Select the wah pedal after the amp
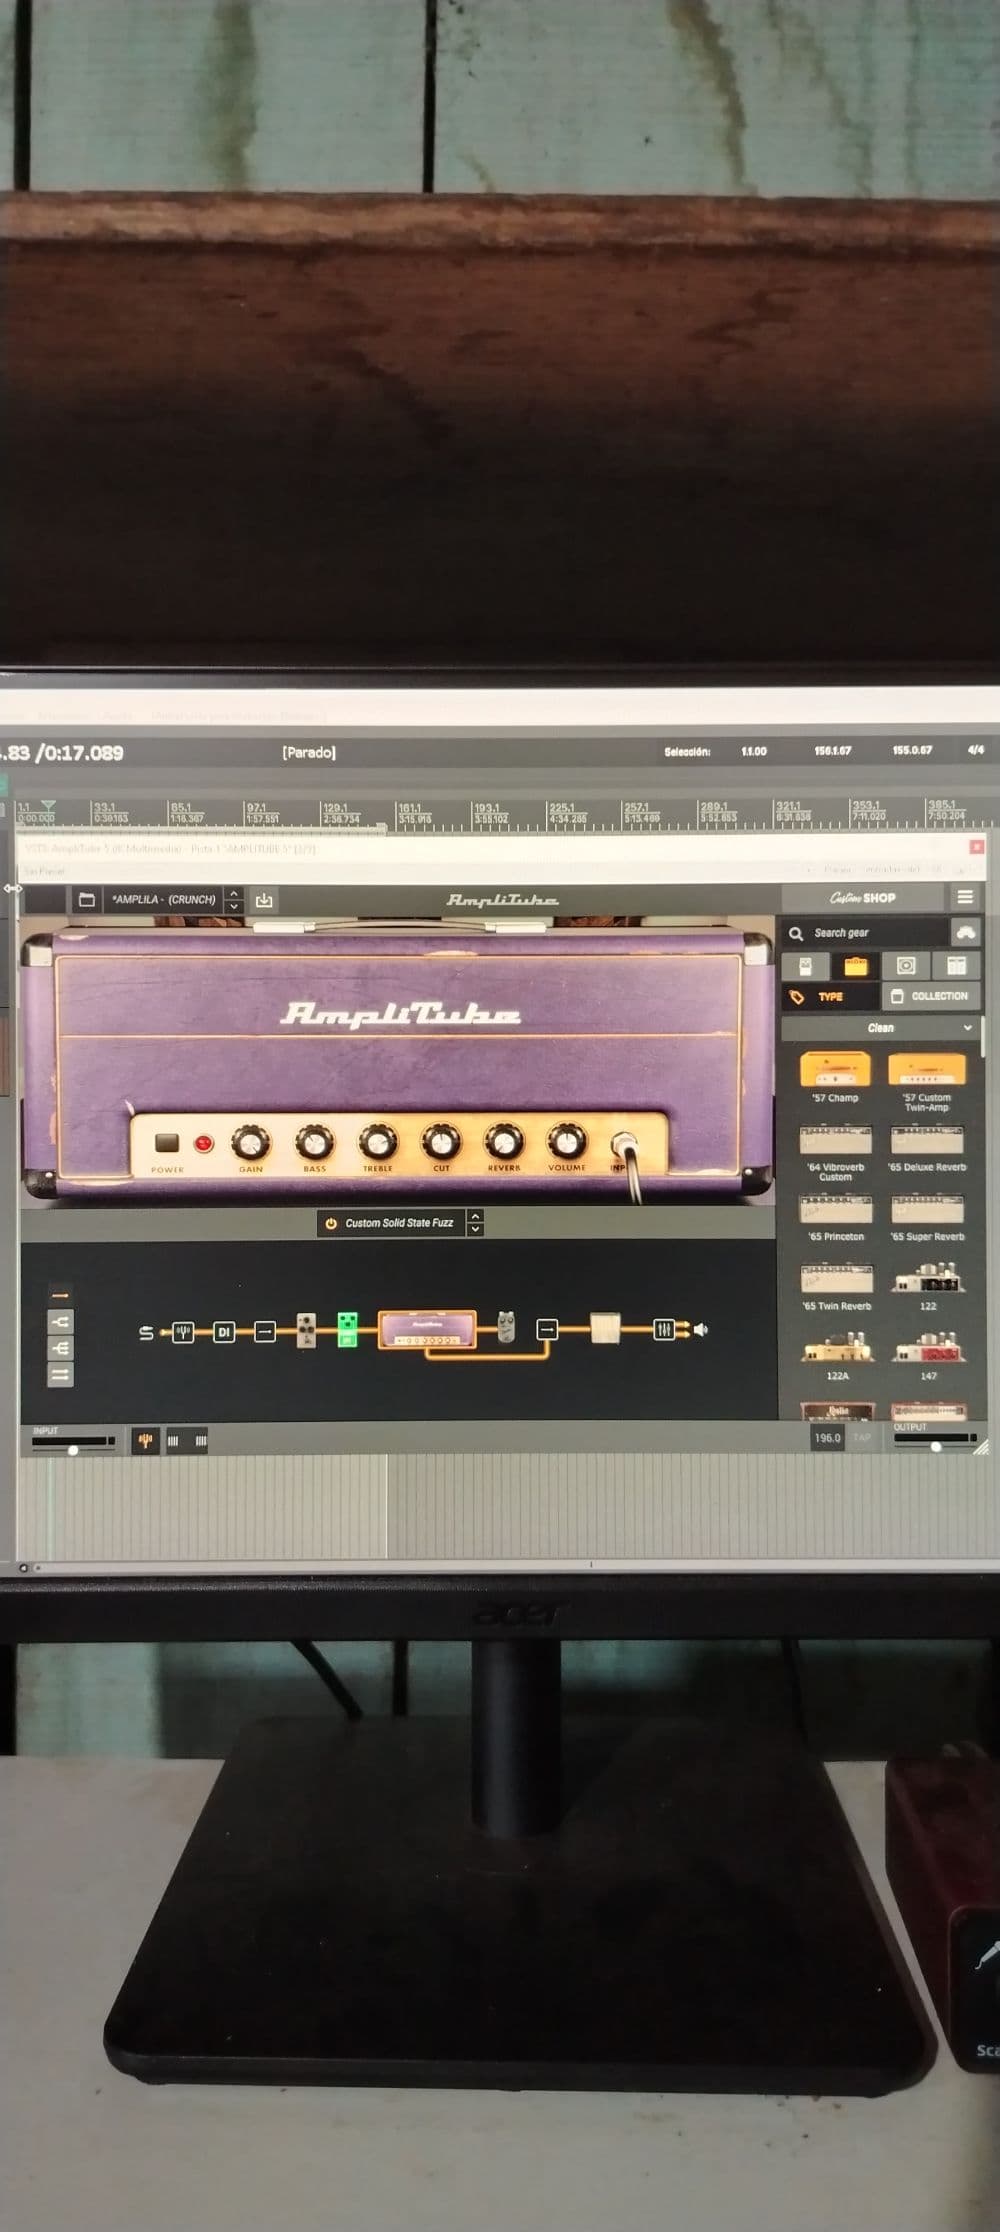Screen dimensions: 1000x2232 point(507,1327)
